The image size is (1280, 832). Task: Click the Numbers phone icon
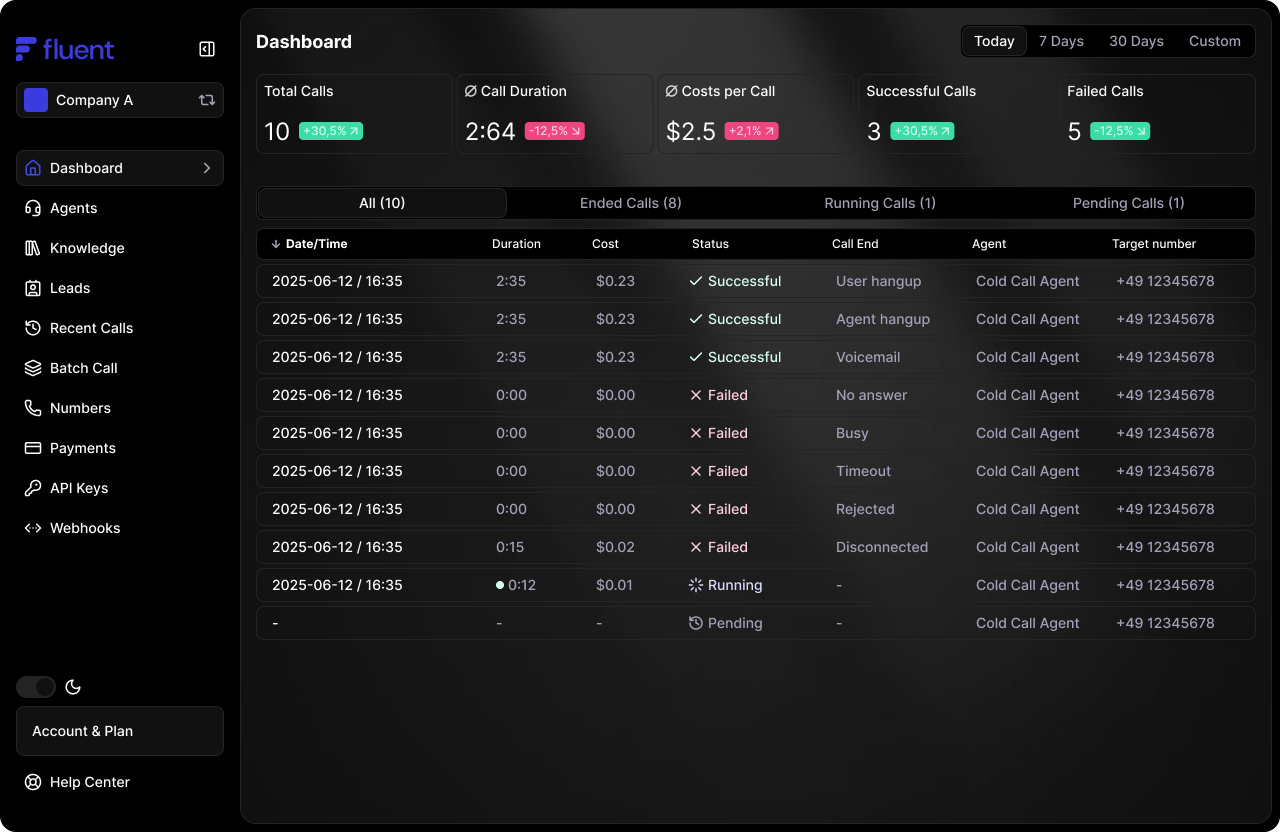point(33,408)
